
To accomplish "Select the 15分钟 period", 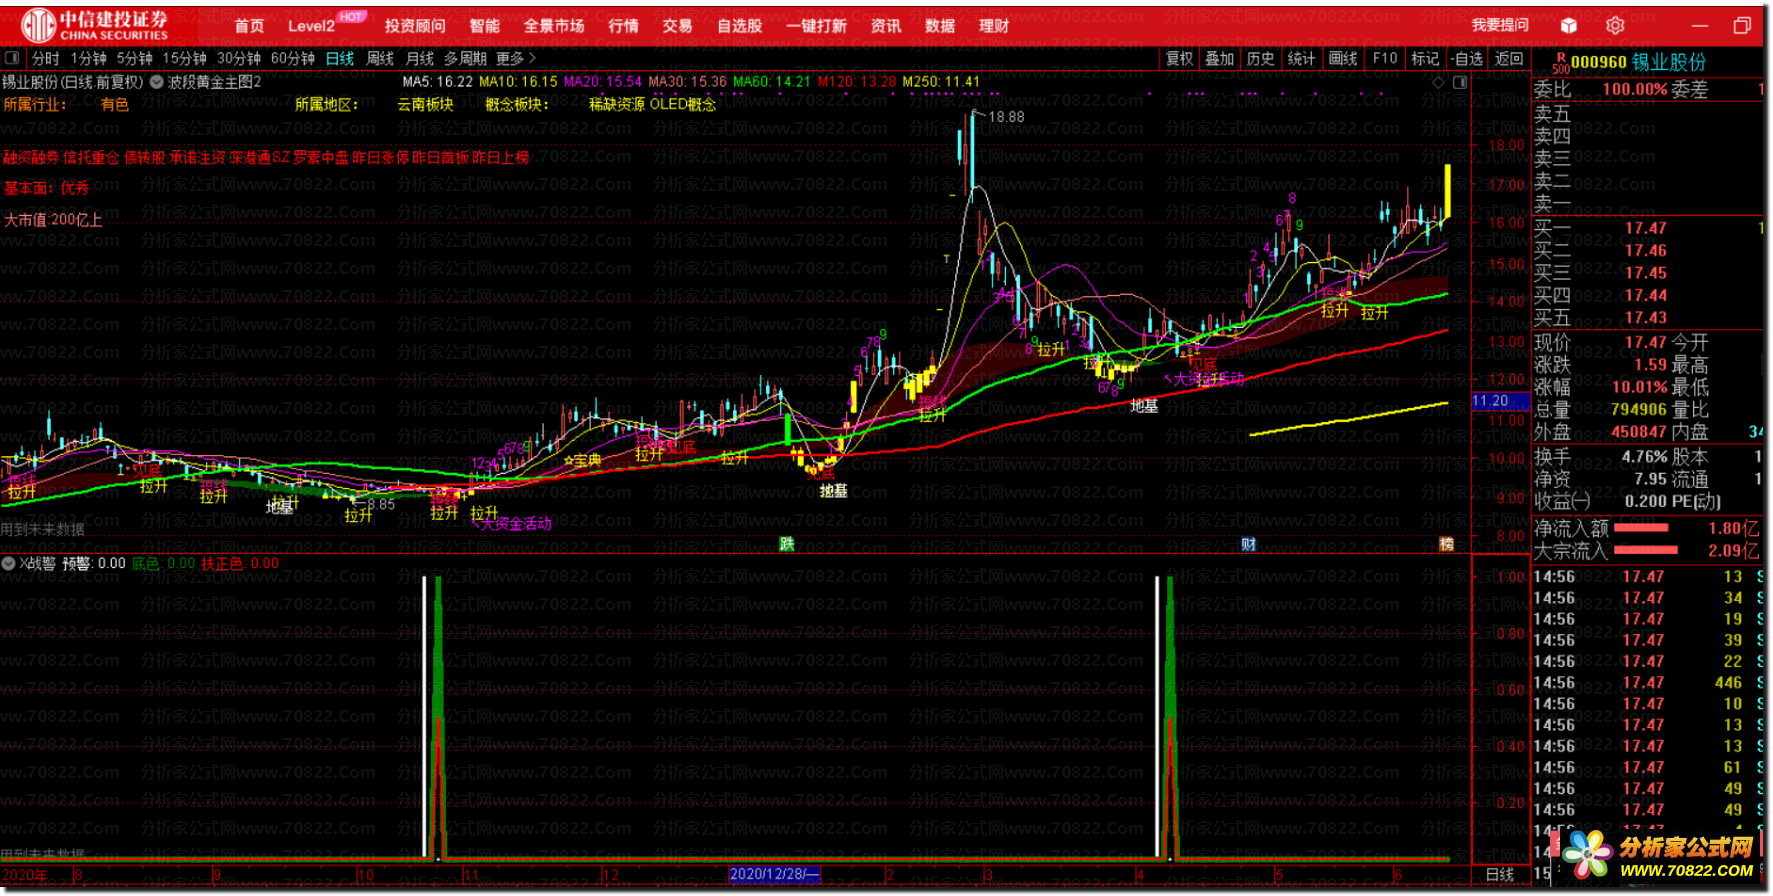I will (184, 58).
